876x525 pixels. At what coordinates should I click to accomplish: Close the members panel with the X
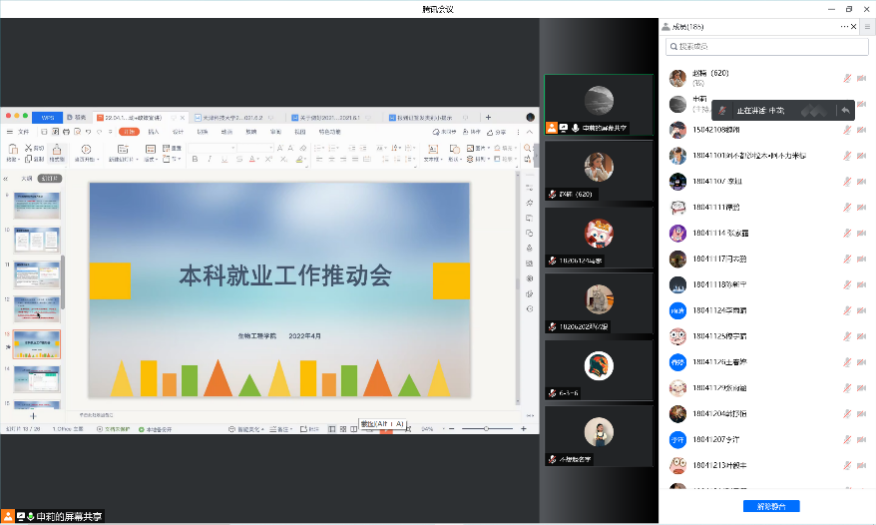pyautogui.click(x=854, y=26)
